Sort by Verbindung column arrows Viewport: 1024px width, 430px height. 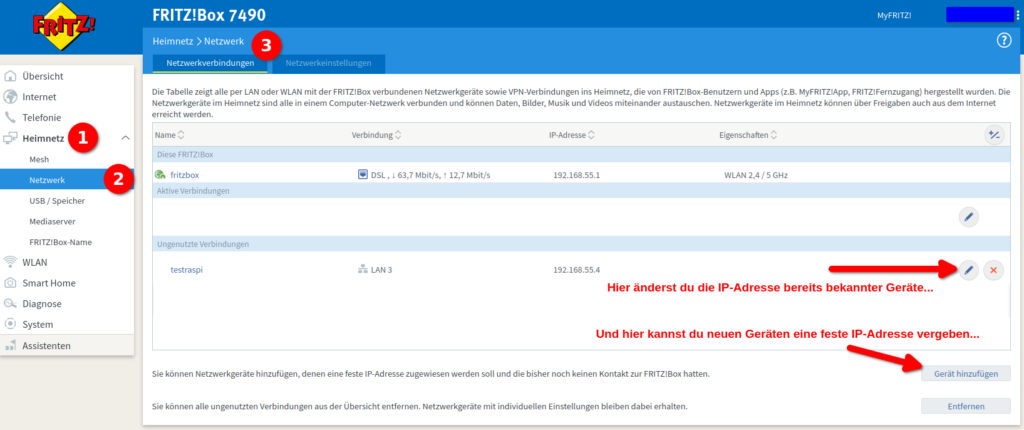pyautogui.click(x=398, y=135)
